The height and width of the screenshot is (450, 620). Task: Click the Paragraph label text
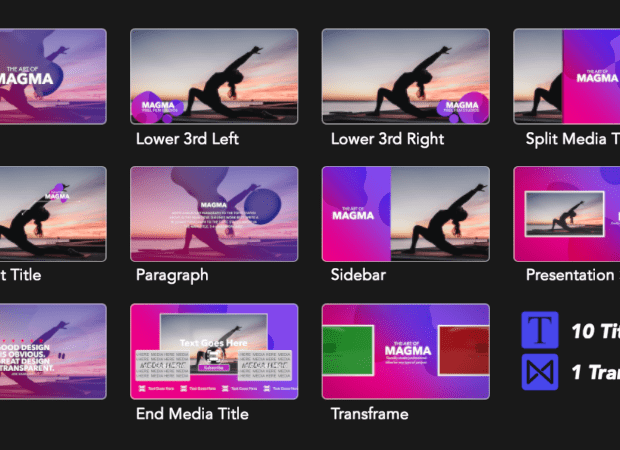click(x=172, y=275)
